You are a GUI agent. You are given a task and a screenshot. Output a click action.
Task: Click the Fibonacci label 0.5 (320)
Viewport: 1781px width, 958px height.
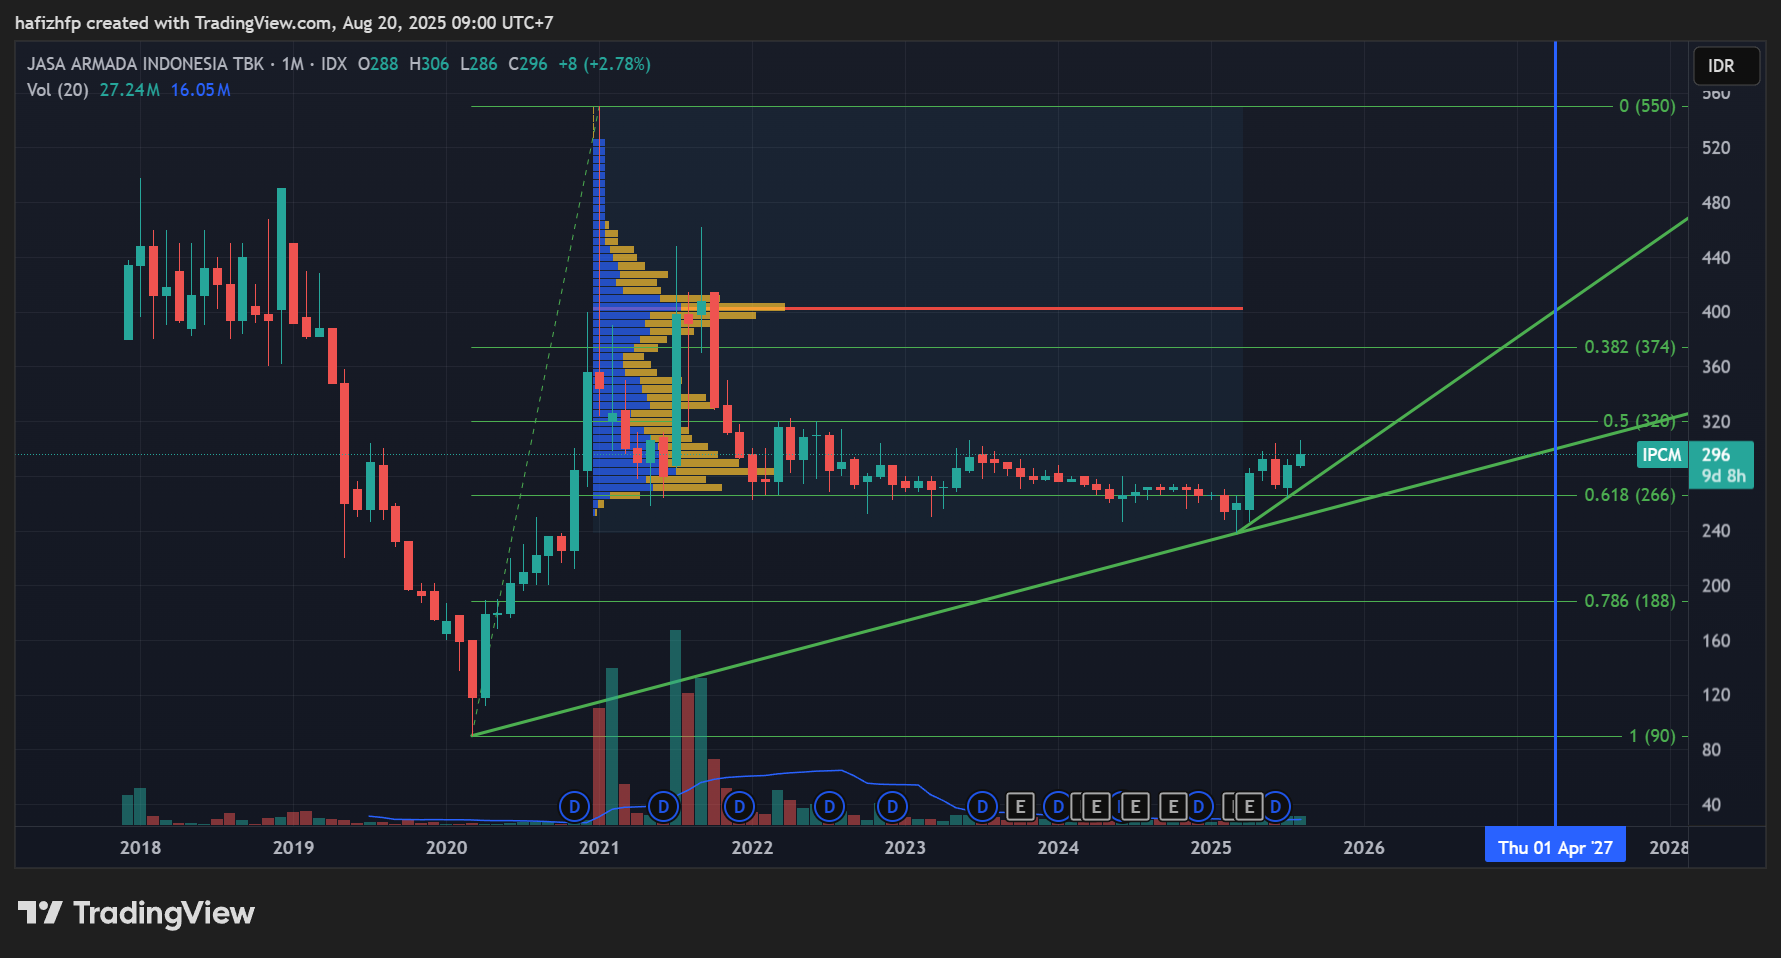pos(1639,421)
